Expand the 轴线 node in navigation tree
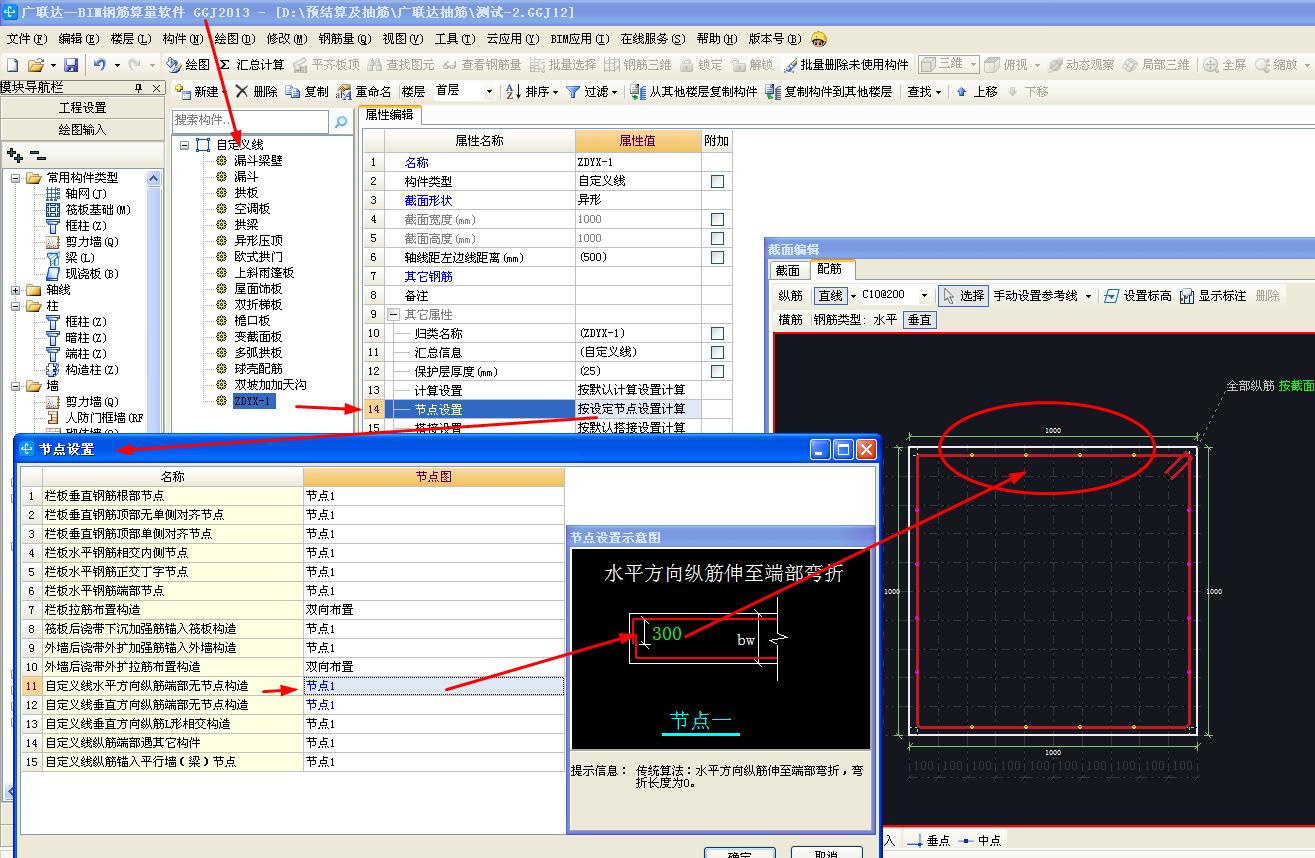 16,290
